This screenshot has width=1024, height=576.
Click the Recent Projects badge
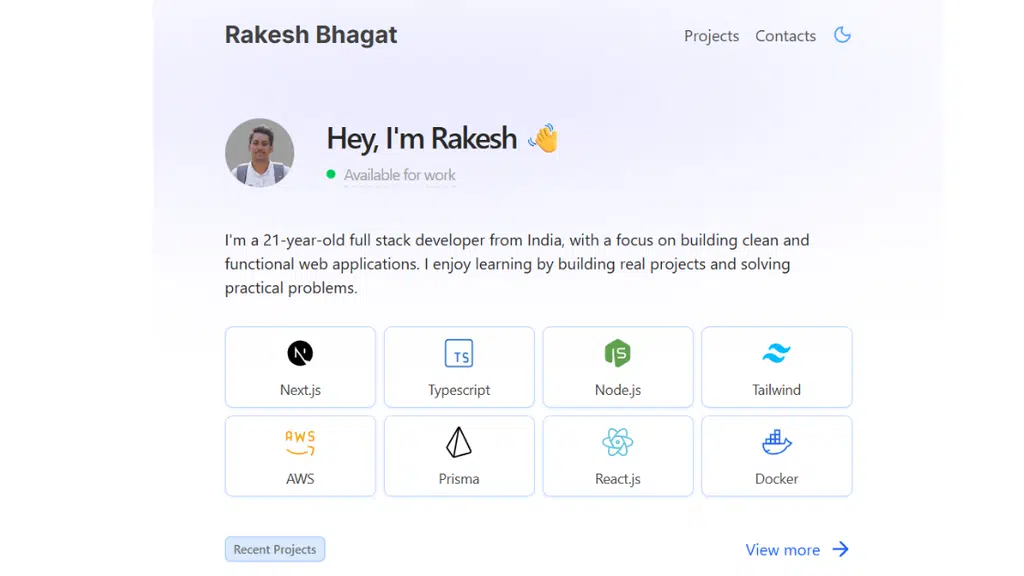275,549
